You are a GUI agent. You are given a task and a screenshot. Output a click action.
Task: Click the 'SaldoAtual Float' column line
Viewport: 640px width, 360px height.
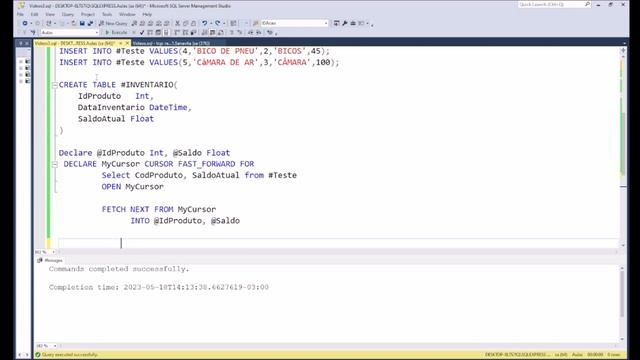click(116, 119)
